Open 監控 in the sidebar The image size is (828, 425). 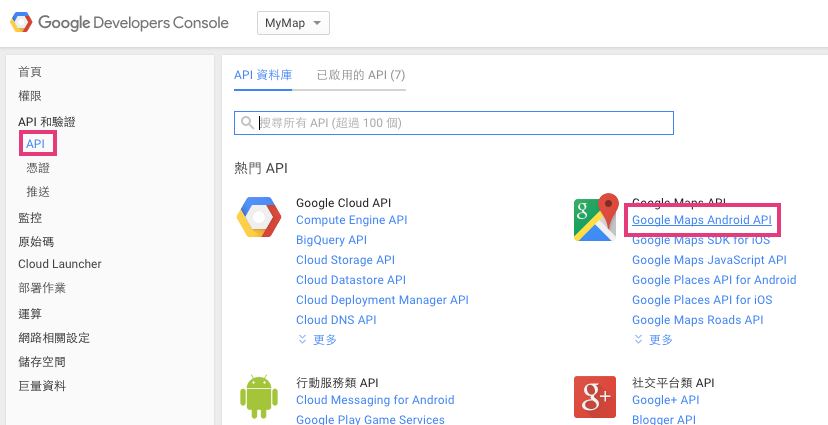click(30, 218)
